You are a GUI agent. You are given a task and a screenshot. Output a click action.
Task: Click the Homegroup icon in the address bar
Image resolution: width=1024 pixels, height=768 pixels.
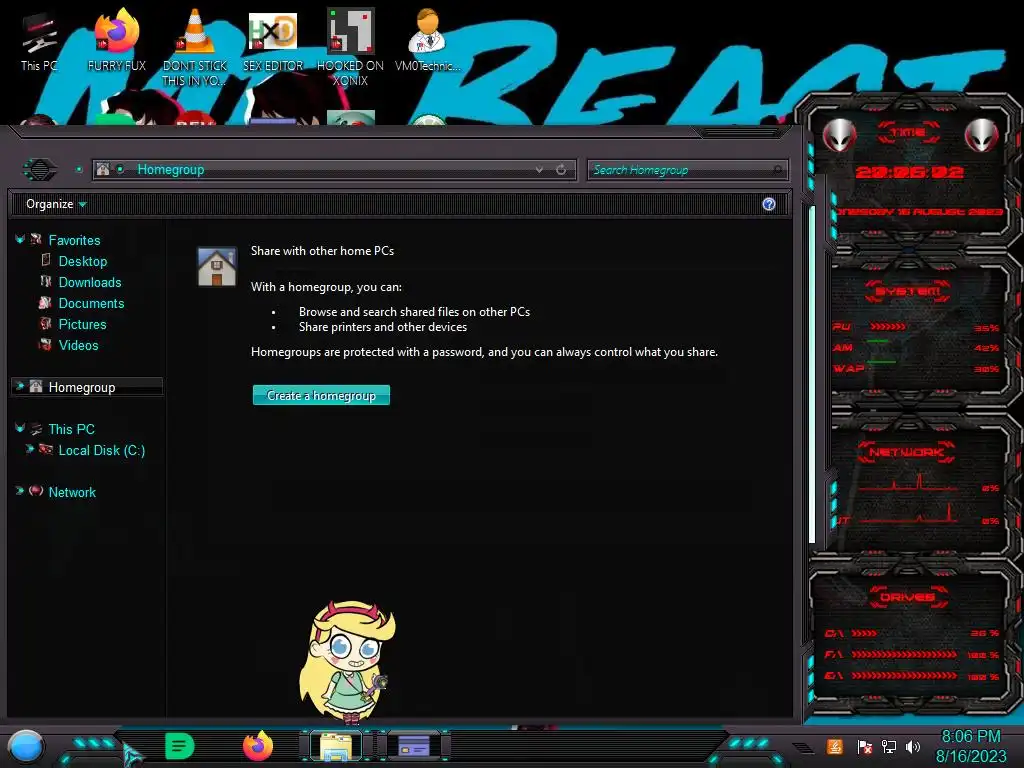click(x=103, y=170)
